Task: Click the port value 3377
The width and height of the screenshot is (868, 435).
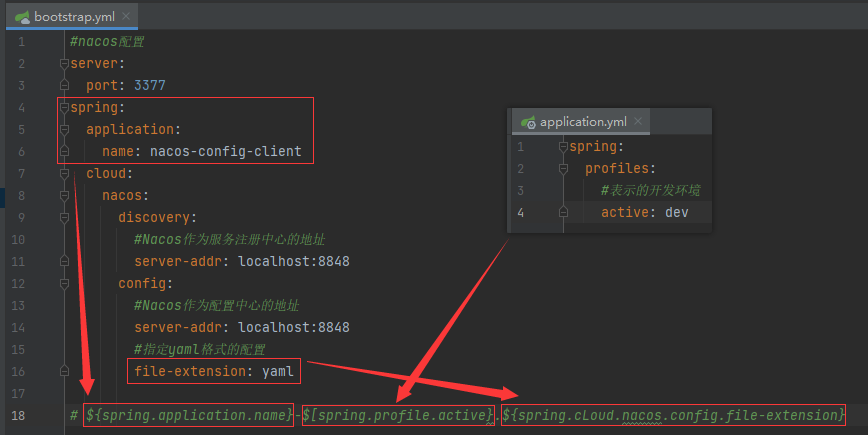Action: pos(149,85)
